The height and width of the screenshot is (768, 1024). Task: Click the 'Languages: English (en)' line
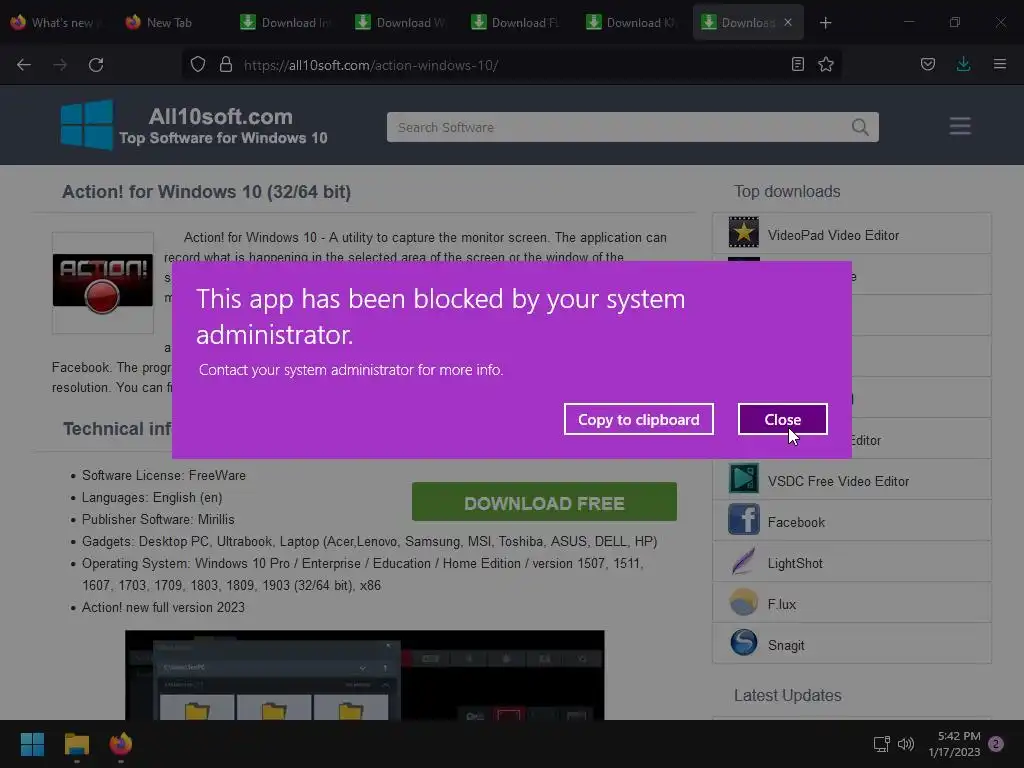point(152,498)
